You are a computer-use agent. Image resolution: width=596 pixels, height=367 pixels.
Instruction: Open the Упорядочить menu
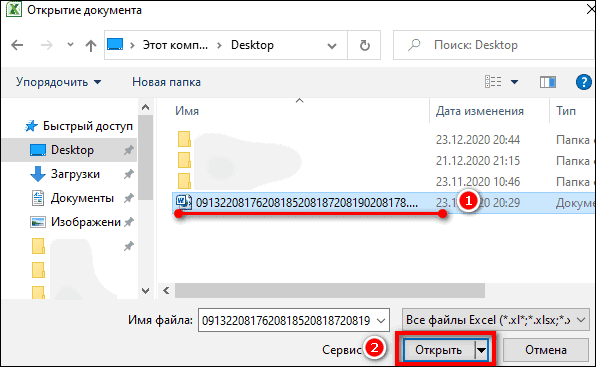click(59, 82)
